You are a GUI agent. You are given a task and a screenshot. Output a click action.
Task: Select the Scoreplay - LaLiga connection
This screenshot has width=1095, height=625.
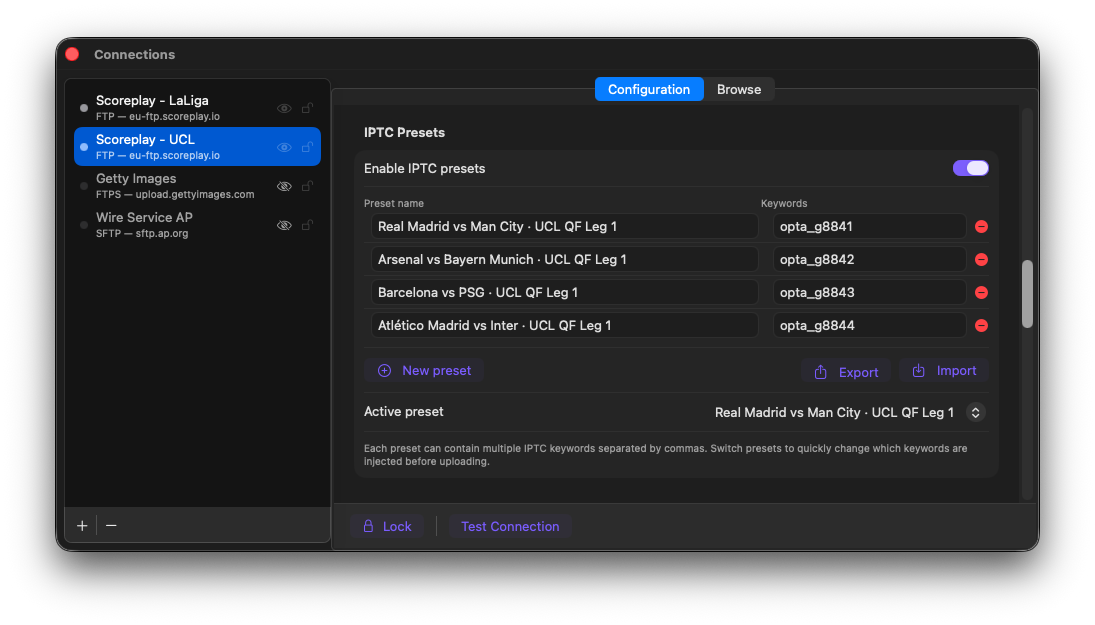pyautogui.click(x=197, y=108)
